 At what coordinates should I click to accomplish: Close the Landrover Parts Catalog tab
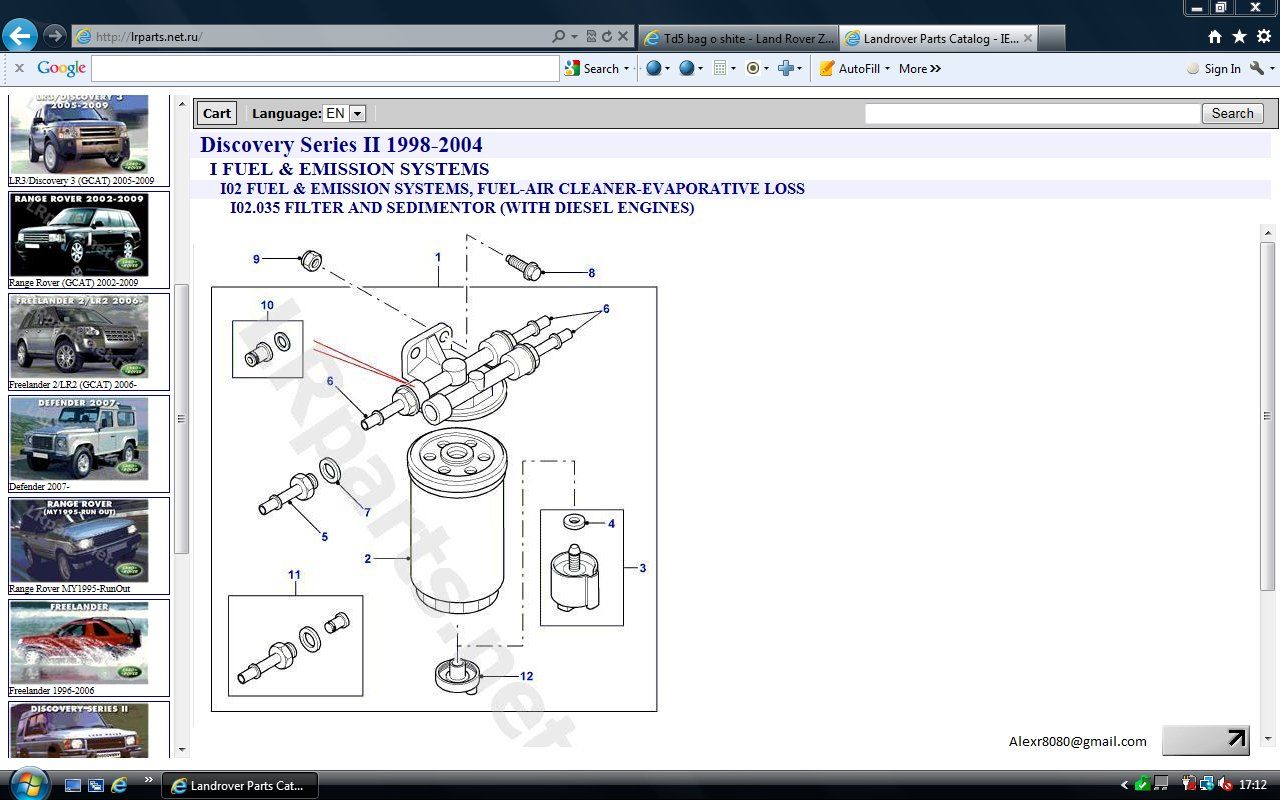point(1028,38)
